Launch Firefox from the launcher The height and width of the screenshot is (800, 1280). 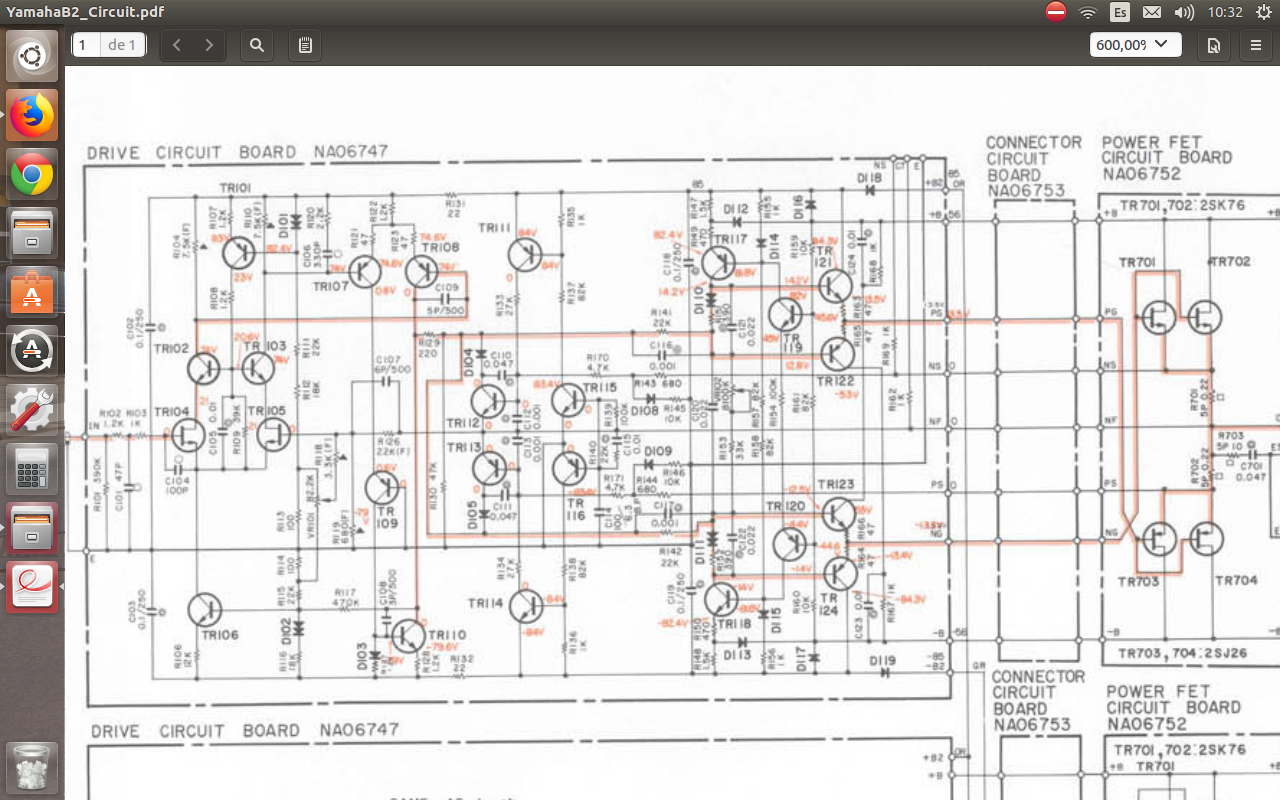click(x=32, y=115)
